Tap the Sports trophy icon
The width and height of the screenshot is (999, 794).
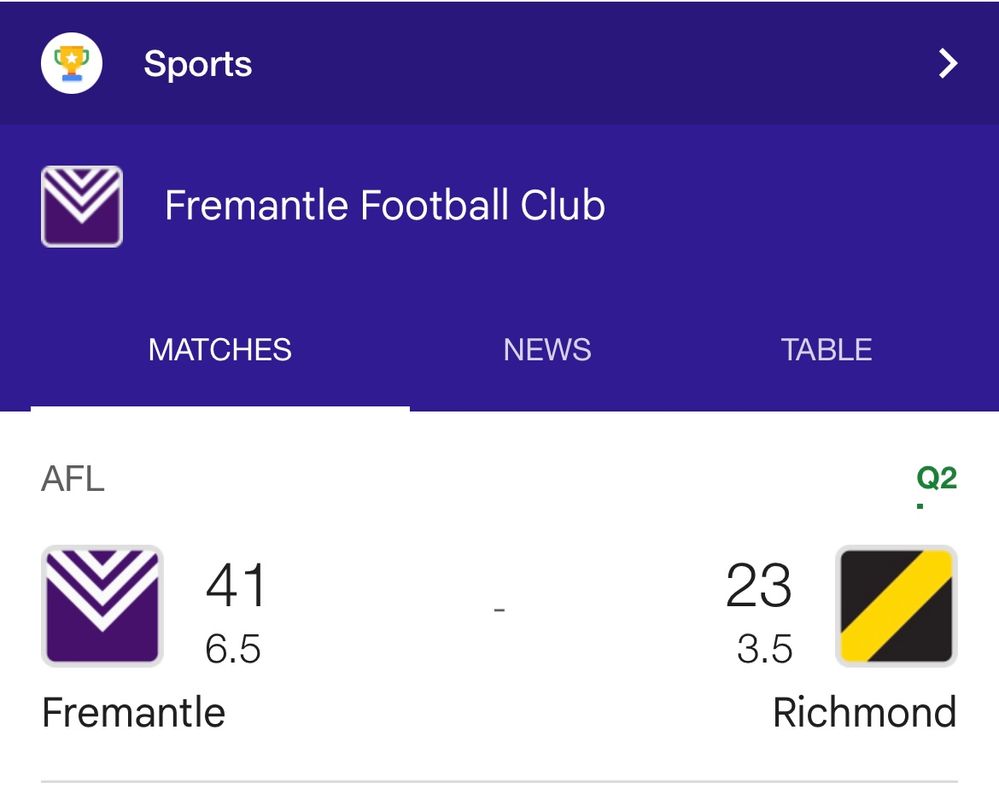[71, 63]
